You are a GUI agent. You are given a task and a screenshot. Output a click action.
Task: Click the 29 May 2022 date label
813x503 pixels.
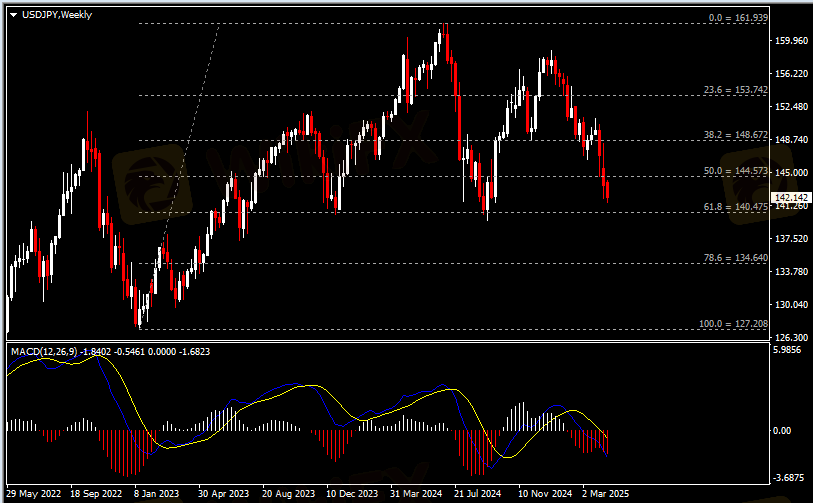coord(34,494)
